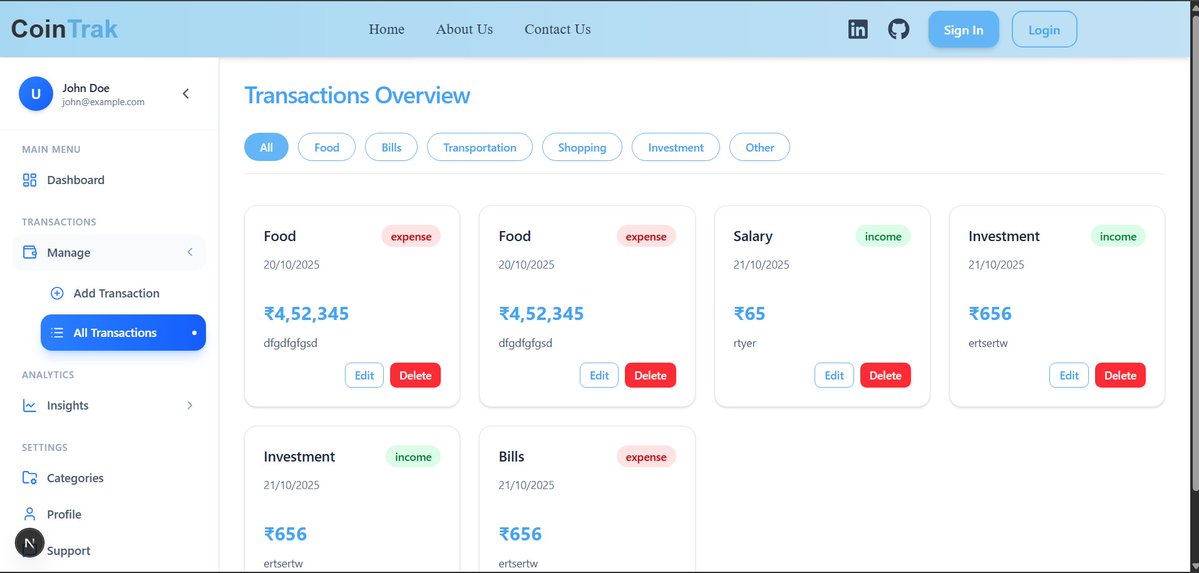Click the Login button
This screenshot has height=573, width=1199.
click(1044, 30)
